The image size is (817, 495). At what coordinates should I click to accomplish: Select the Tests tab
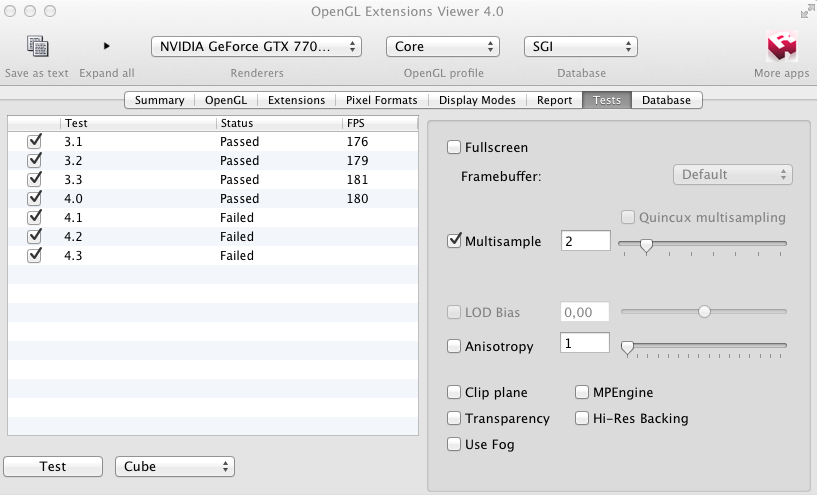coord(606,100)
